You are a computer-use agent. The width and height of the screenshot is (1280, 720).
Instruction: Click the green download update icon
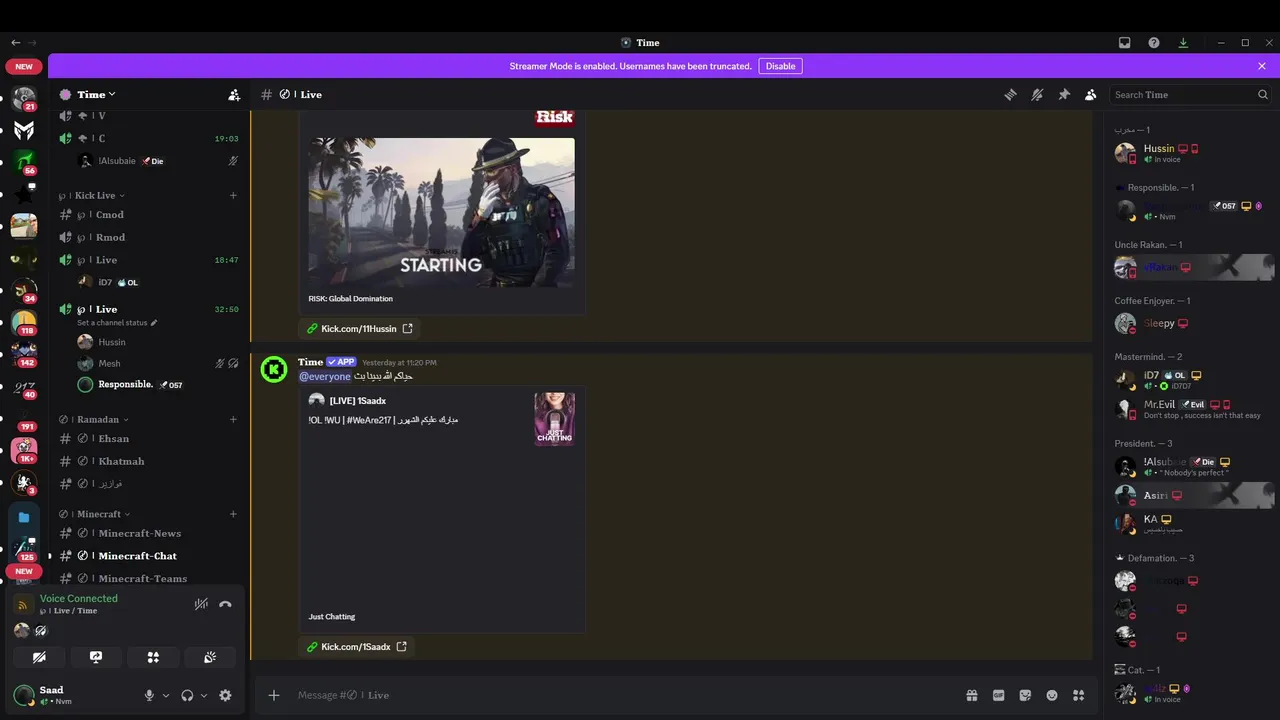coord(1183,43)
